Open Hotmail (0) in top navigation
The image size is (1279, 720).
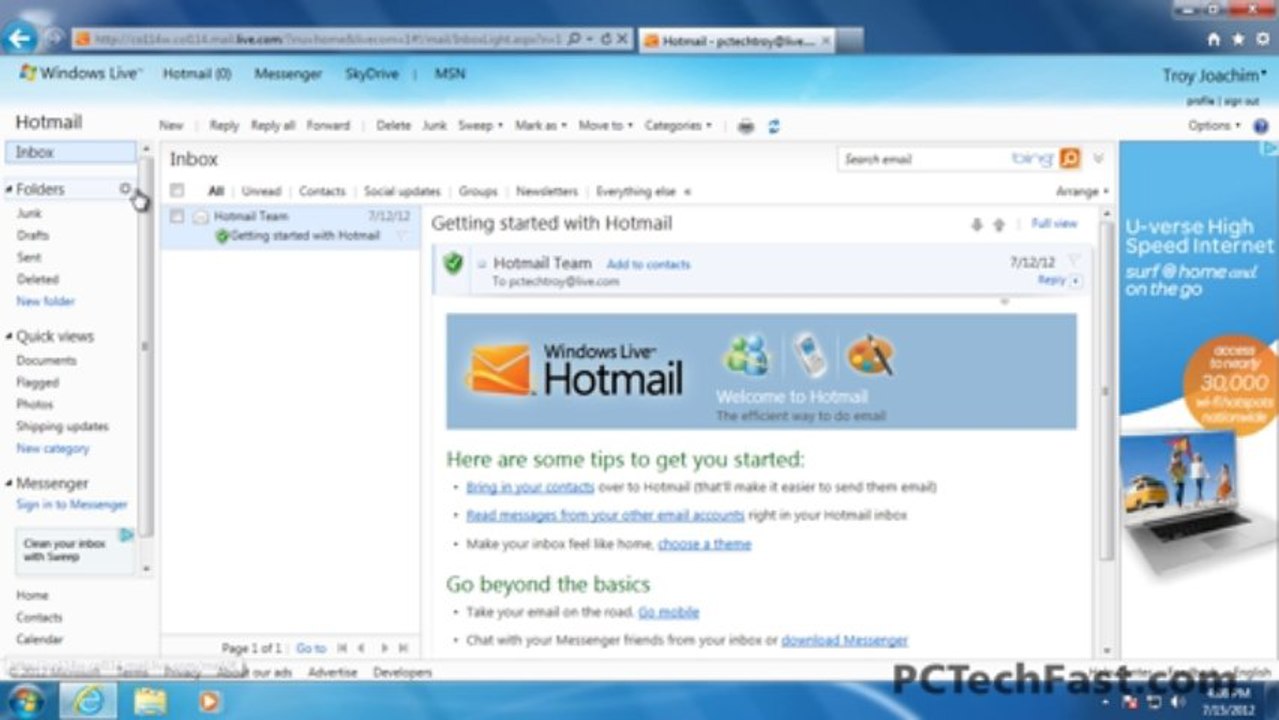pos(197,74)
